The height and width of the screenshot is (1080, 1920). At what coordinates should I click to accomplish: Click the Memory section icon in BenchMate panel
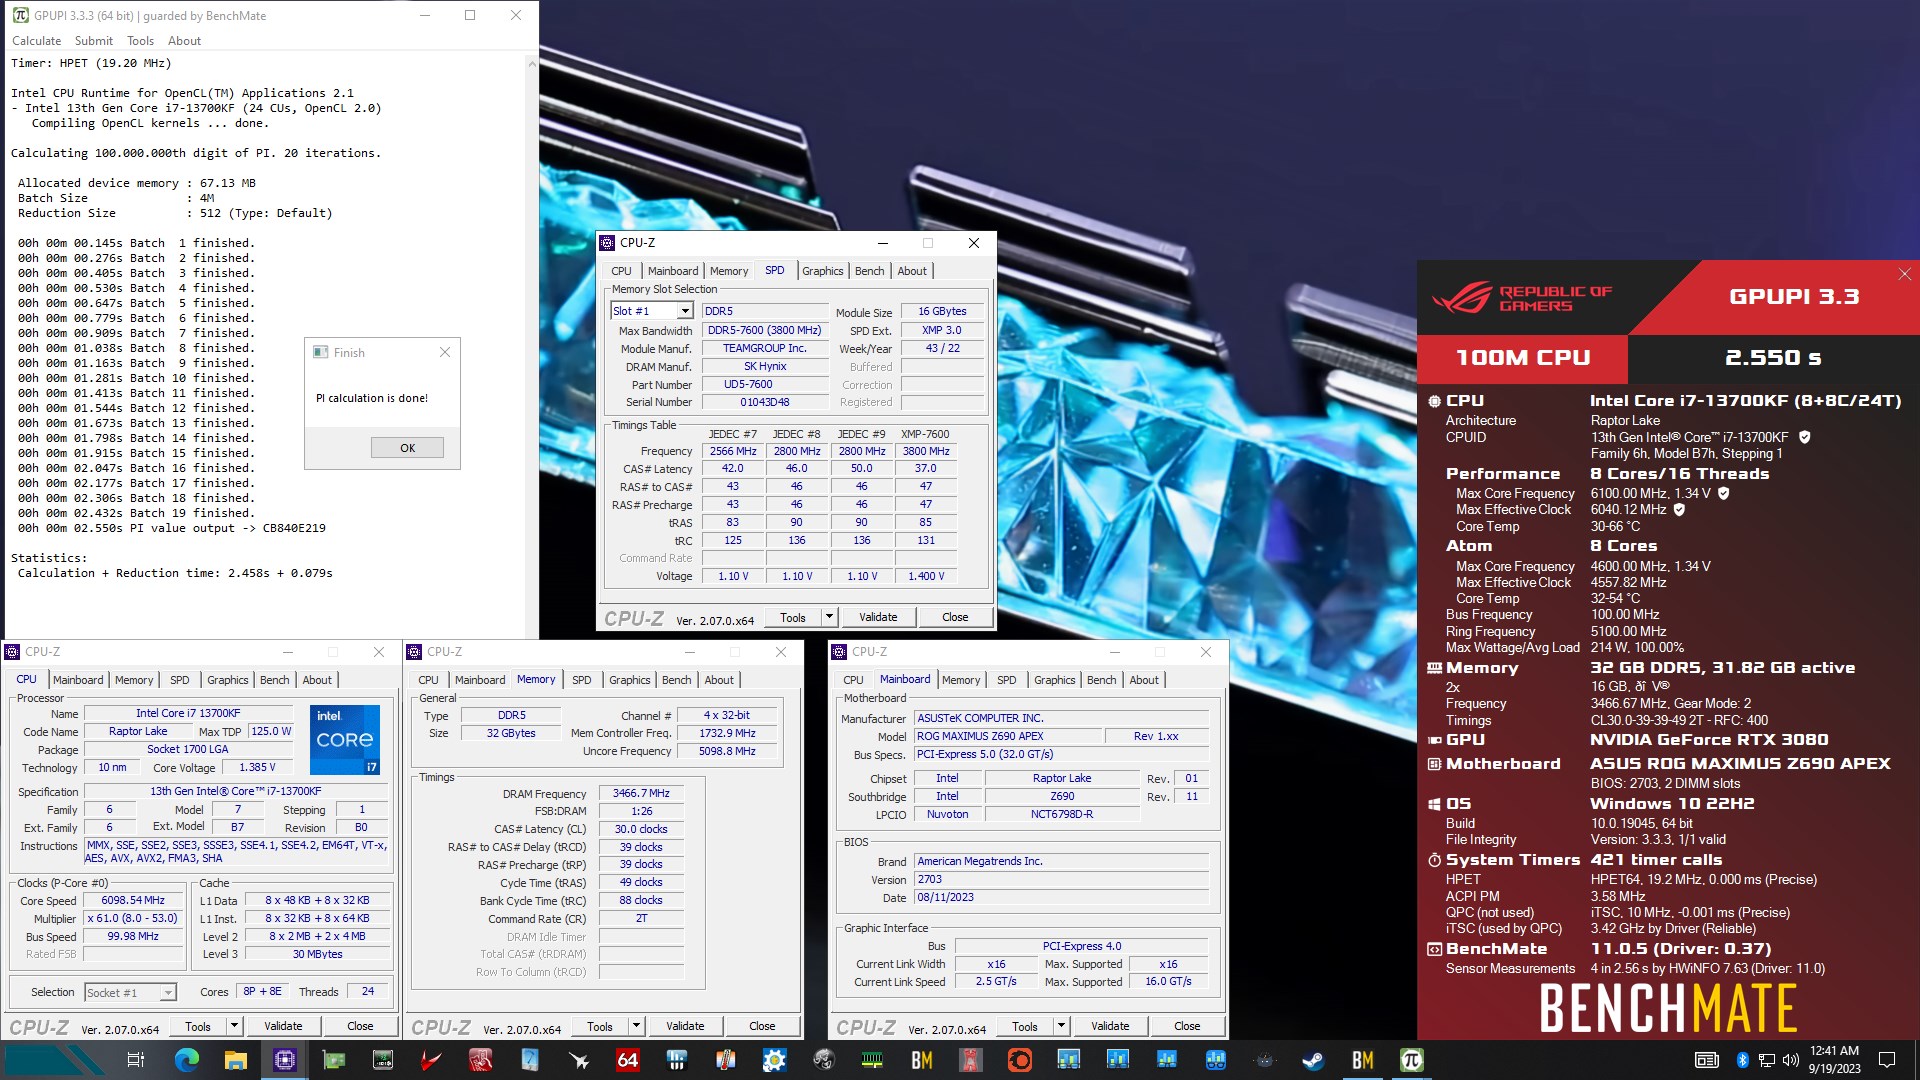tap(1434, 668)
